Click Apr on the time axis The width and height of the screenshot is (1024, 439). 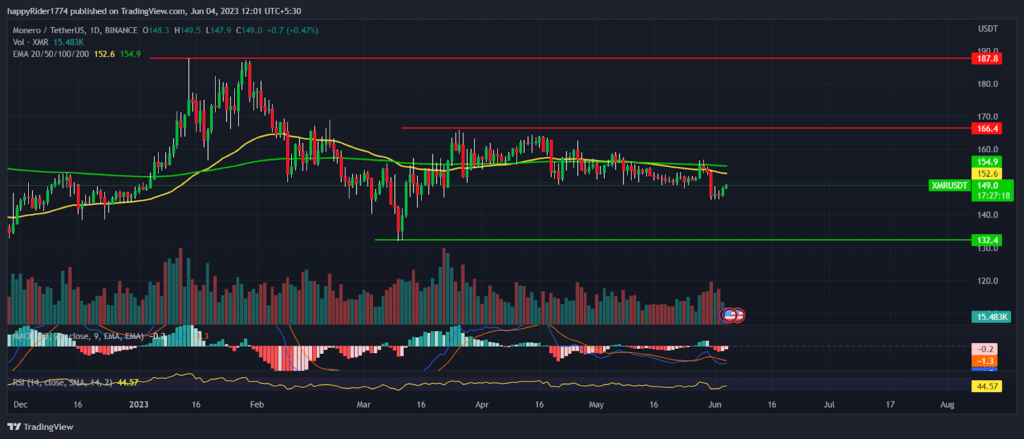(481, 405)
